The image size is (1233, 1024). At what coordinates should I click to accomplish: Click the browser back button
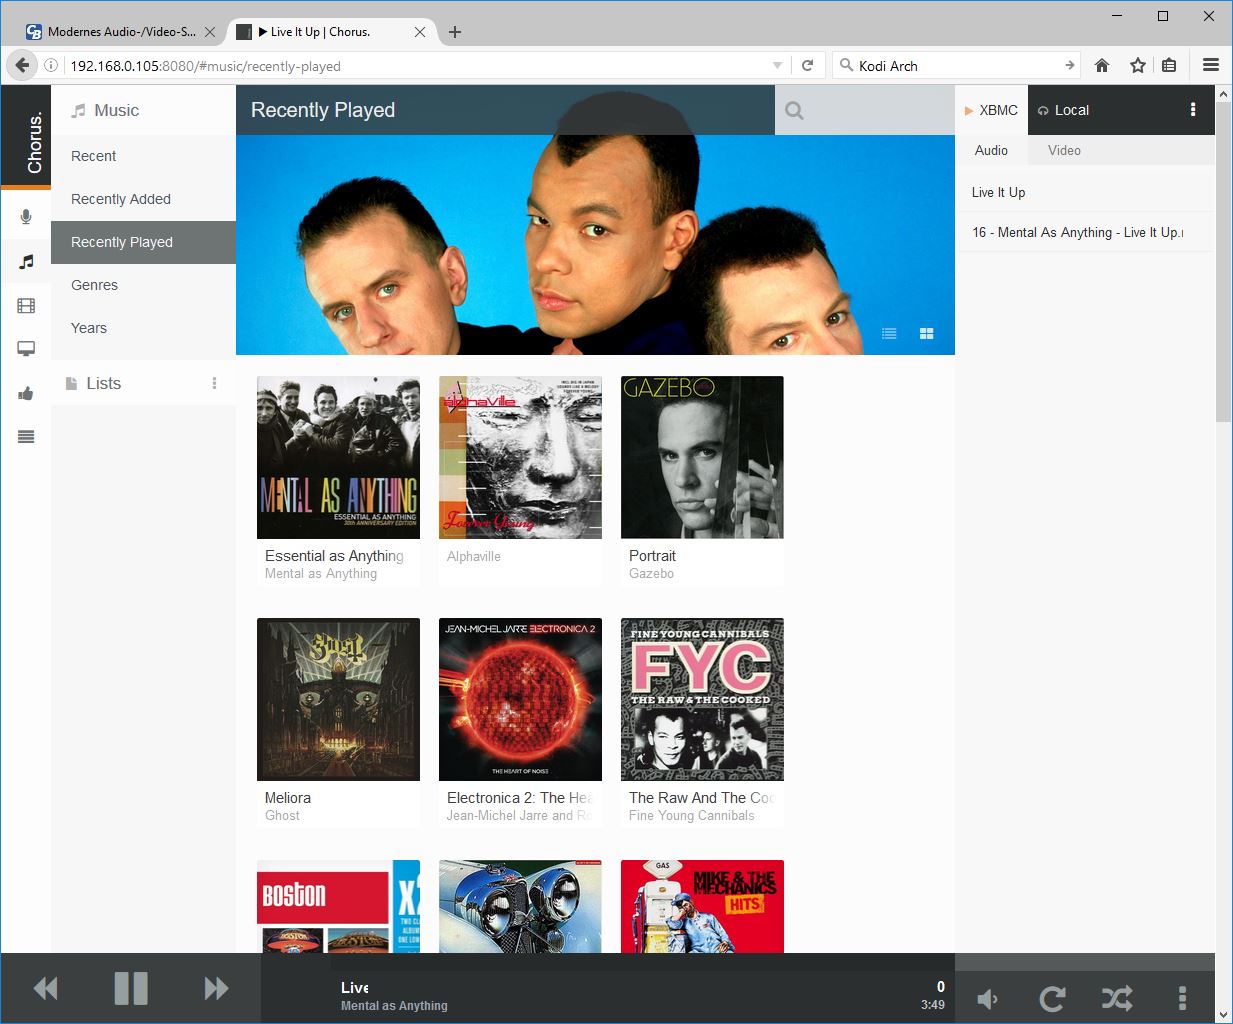(22, 65)
